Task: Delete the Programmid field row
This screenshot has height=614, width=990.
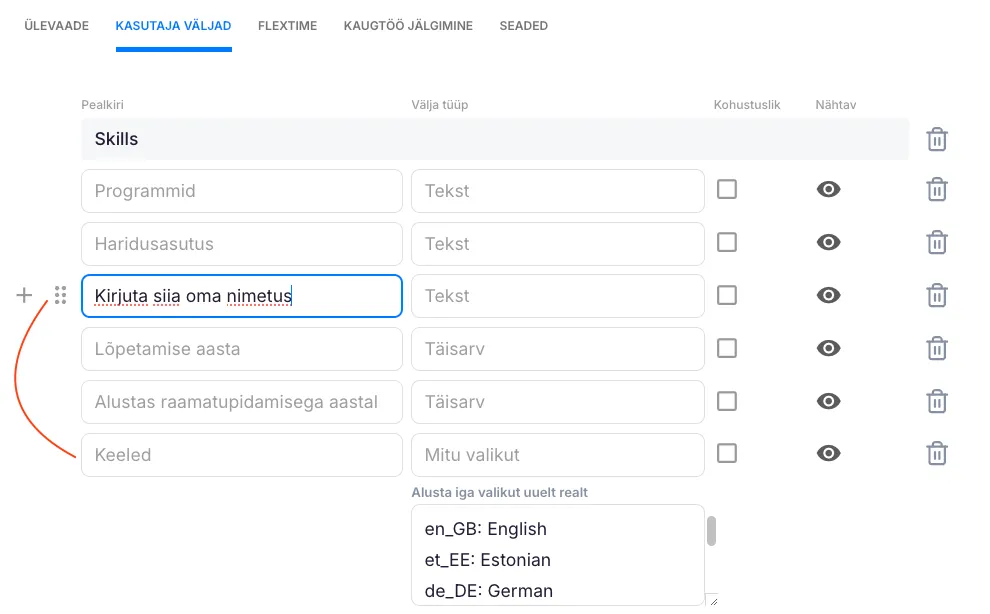Action: click(936, 190)
